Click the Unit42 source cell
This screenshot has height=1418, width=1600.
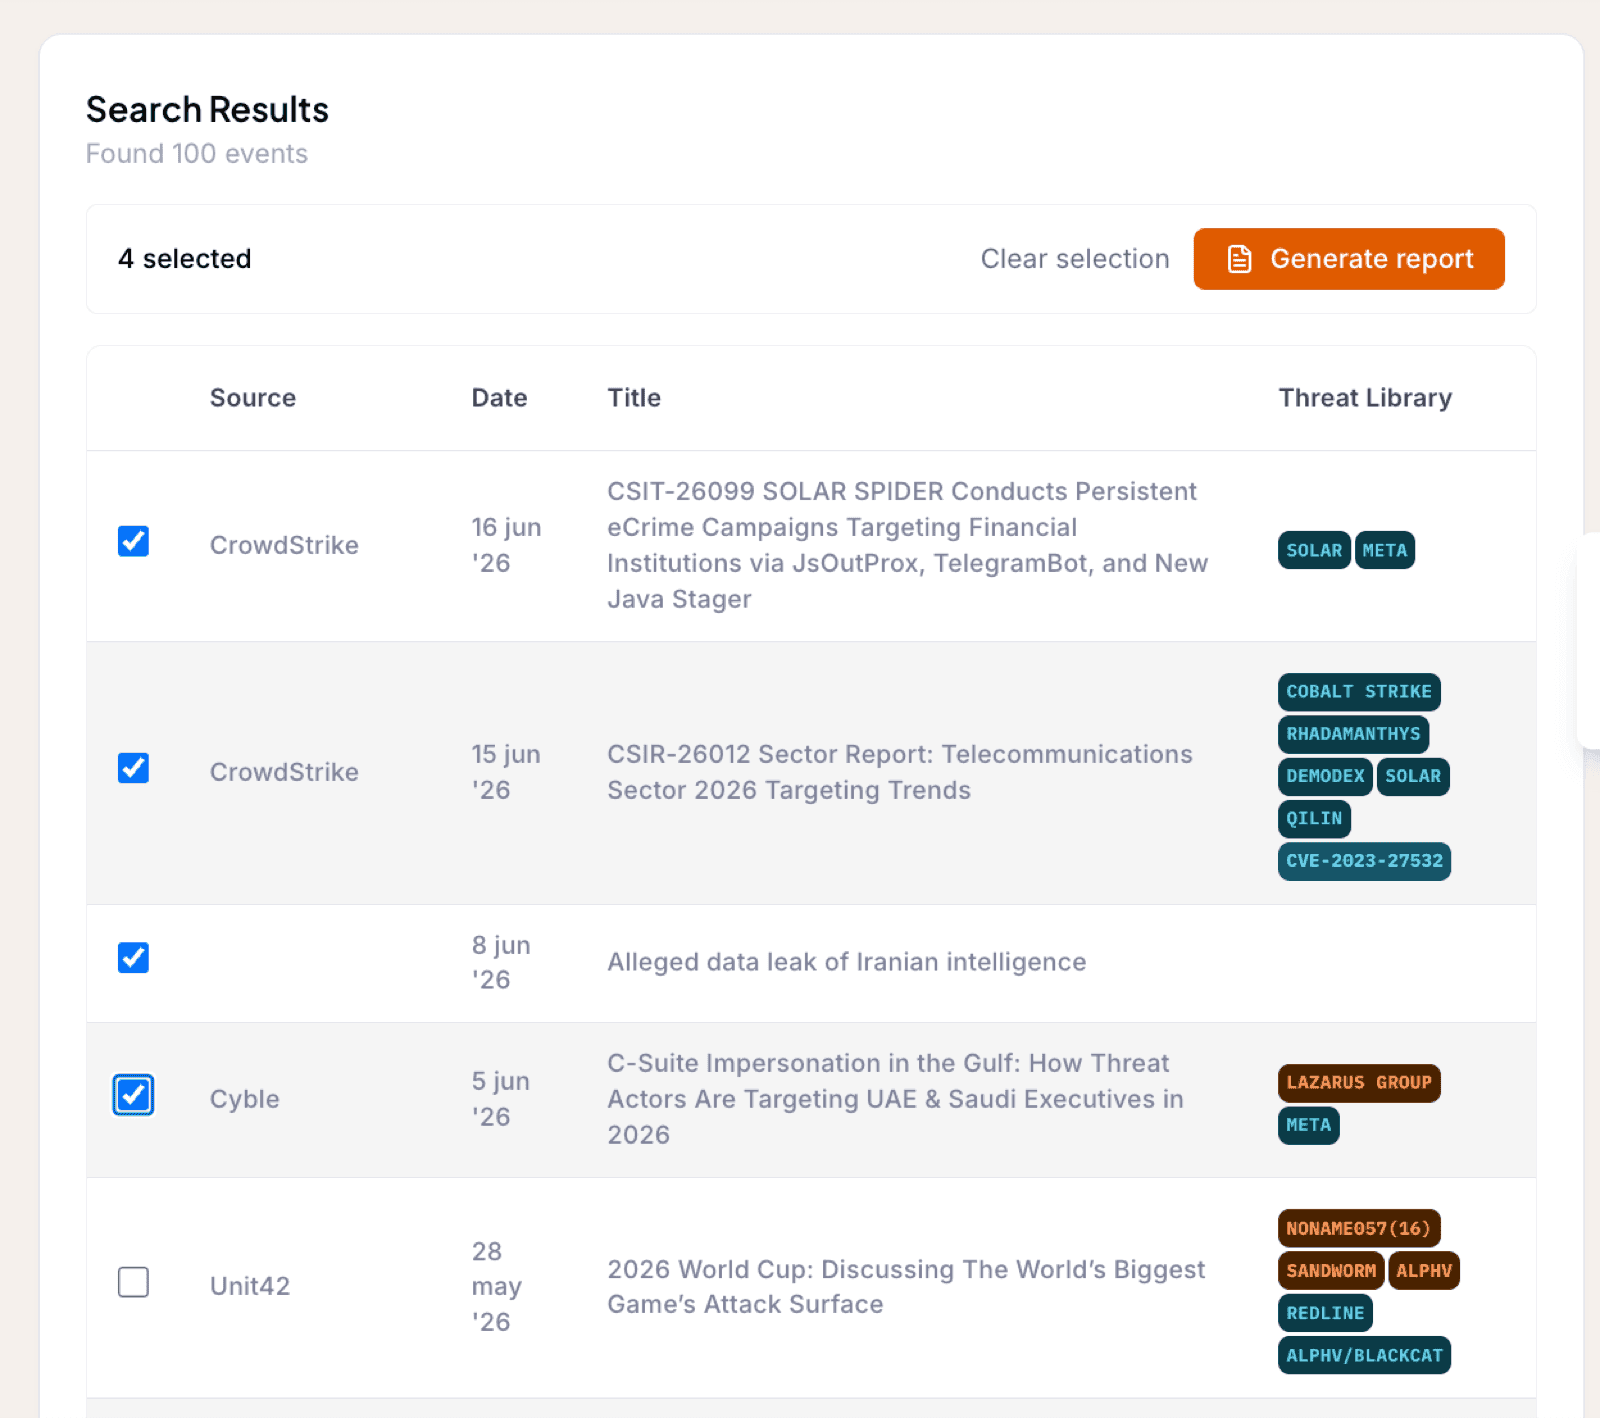click(x=250, y=1286)
